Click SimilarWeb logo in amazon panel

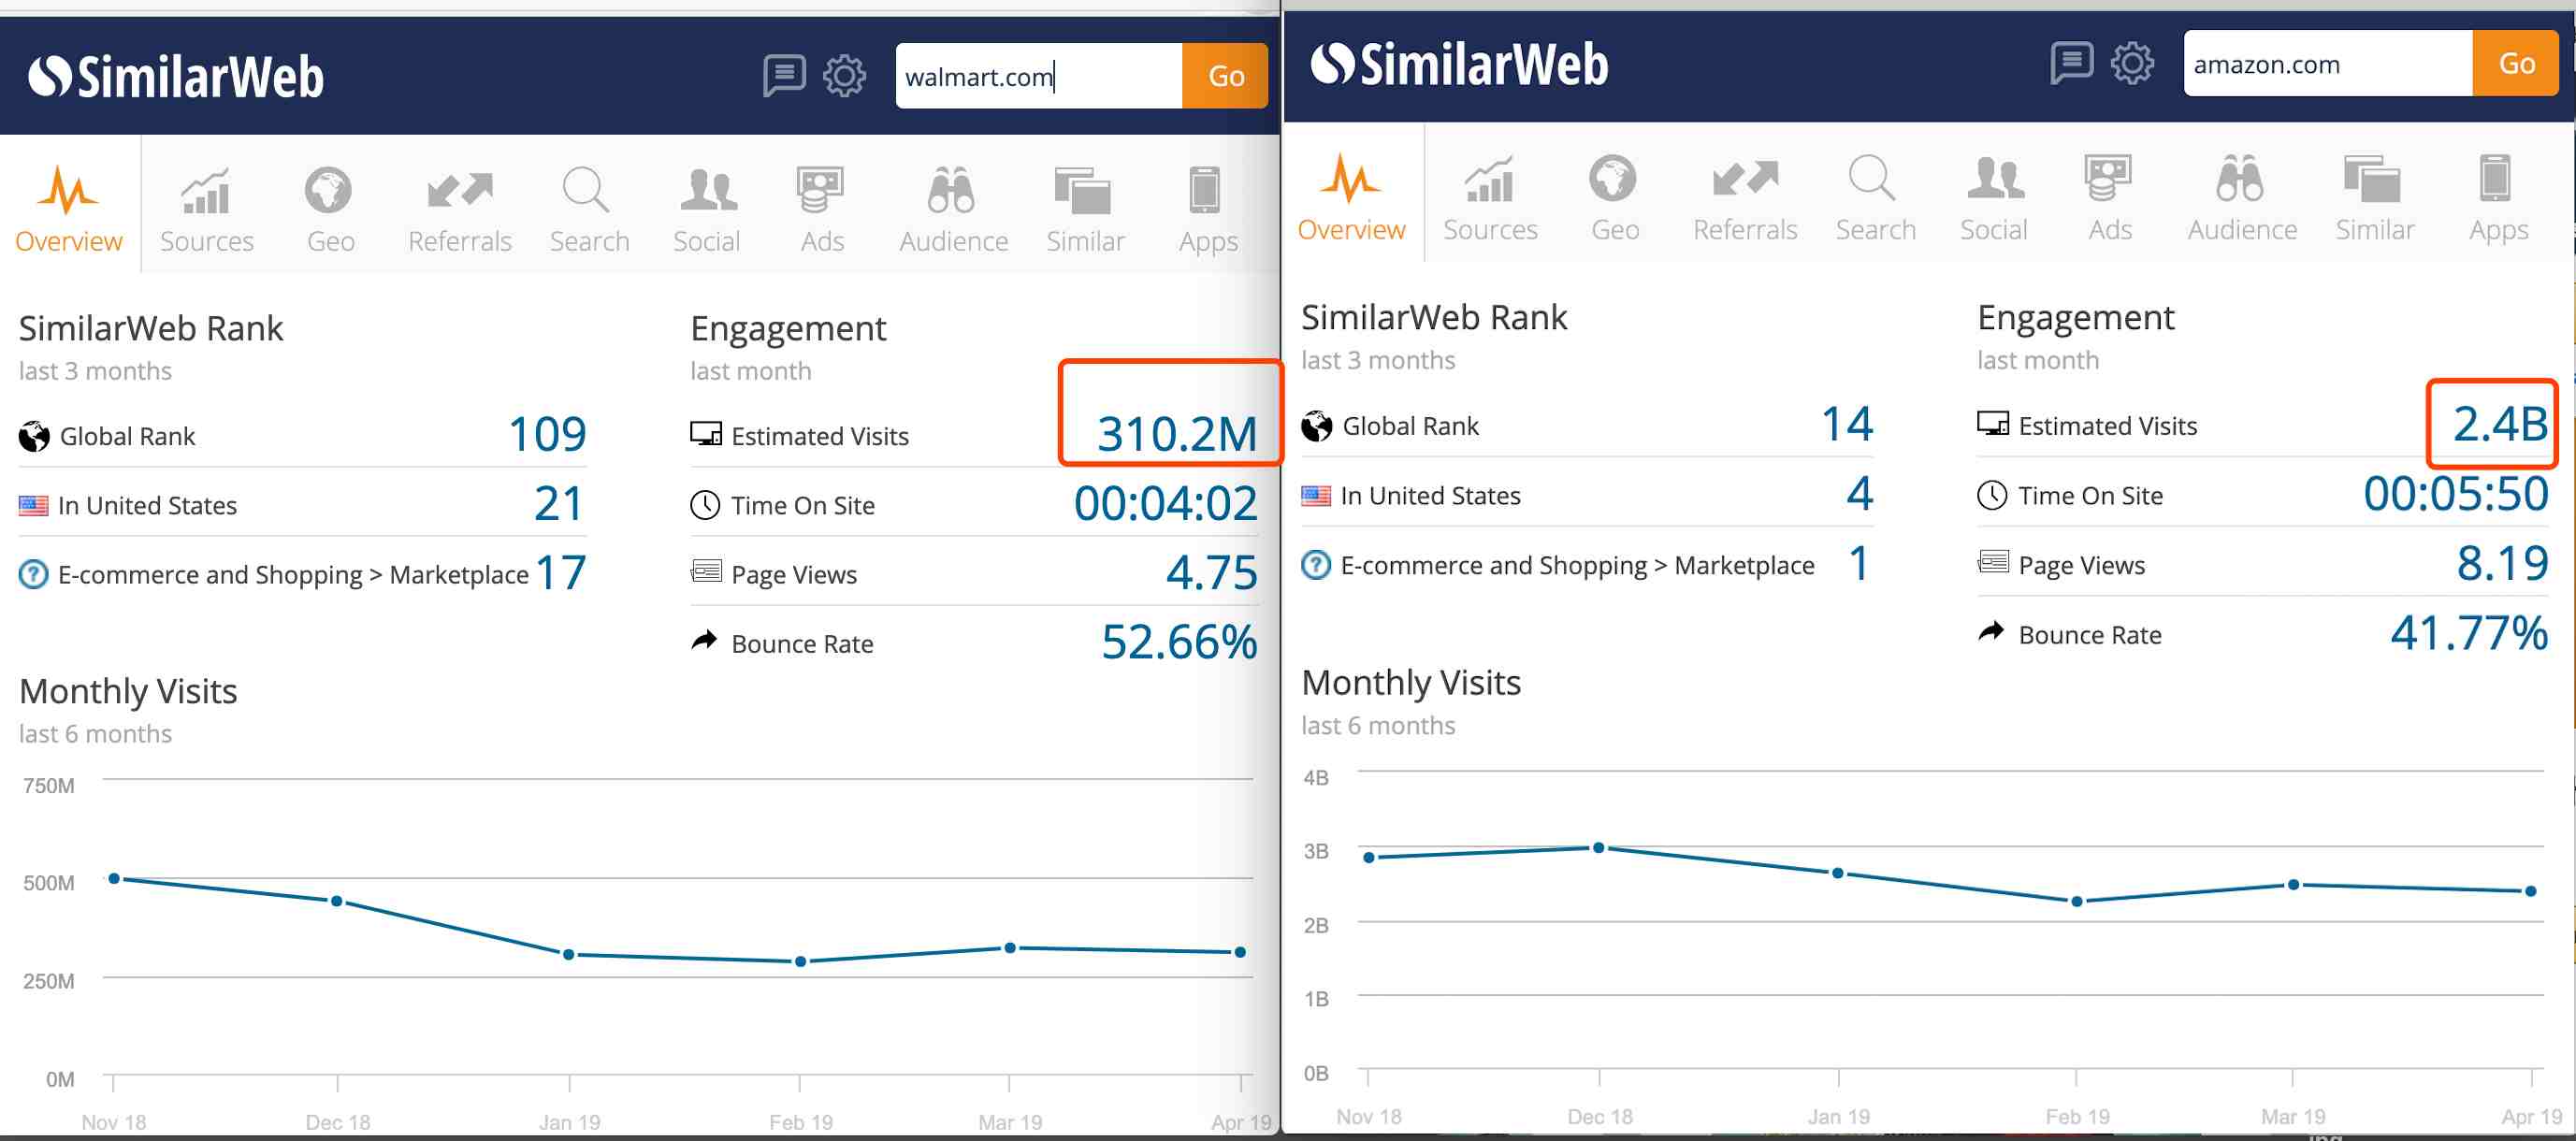pyautogui.click(x=1459, y=64)
